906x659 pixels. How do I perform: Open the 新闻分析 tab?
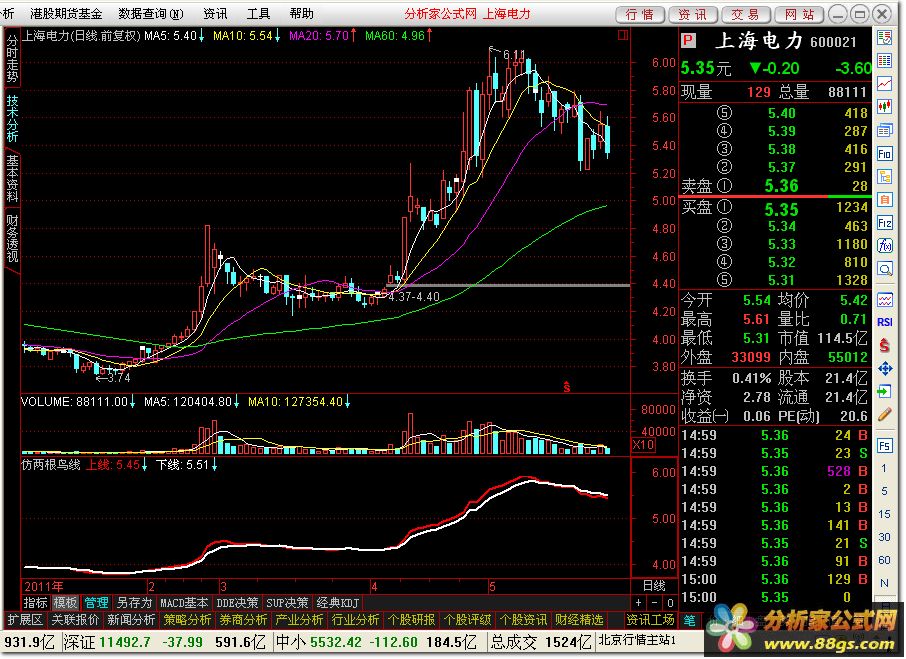pos(131,620)
